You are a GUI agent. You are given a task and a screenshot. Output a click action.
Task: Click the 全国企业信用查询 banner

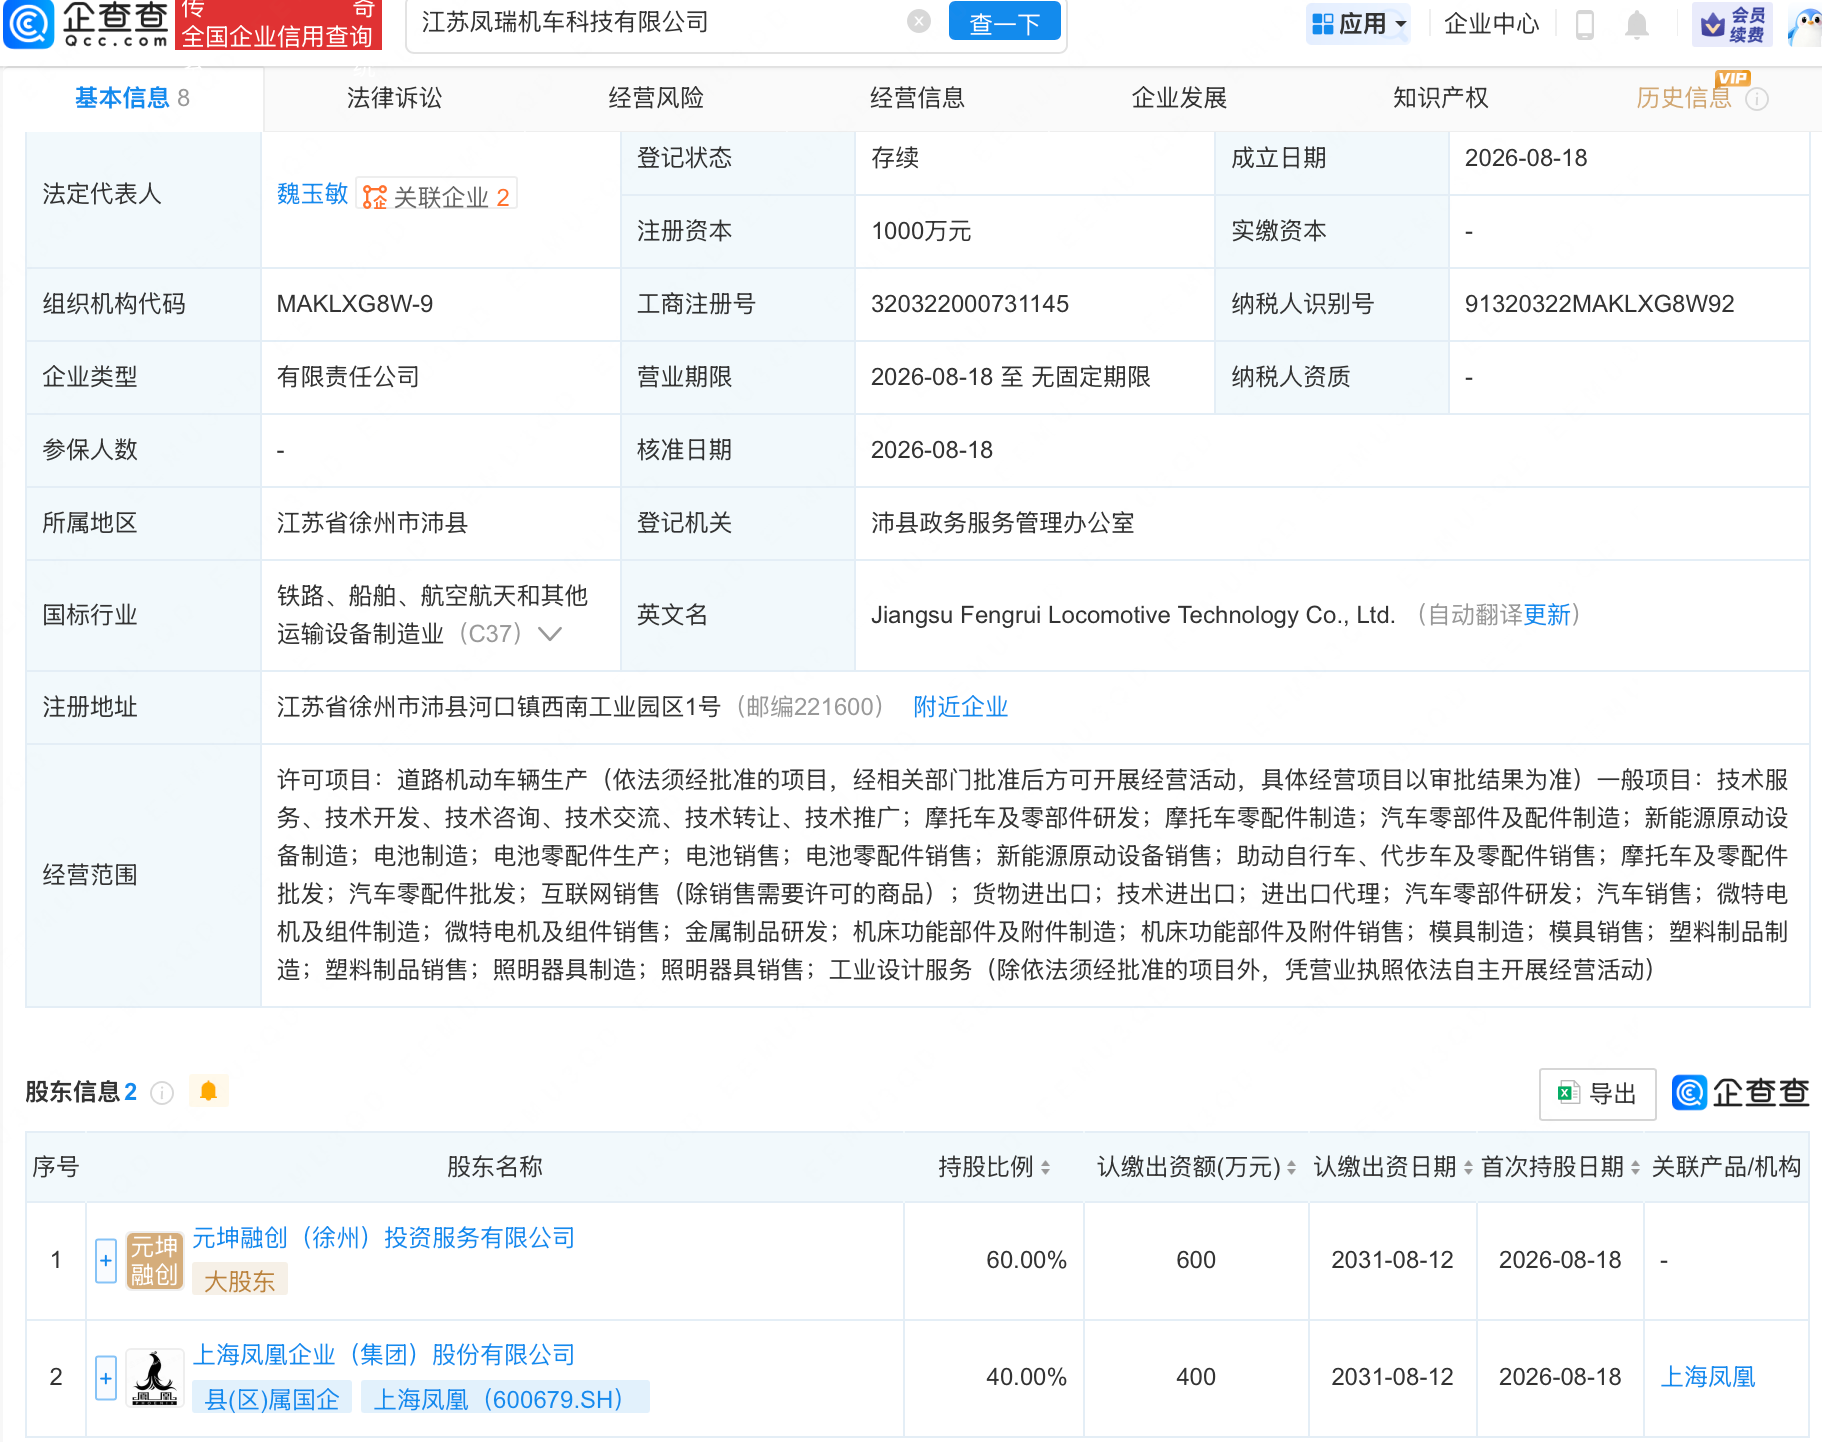point(277,24)
